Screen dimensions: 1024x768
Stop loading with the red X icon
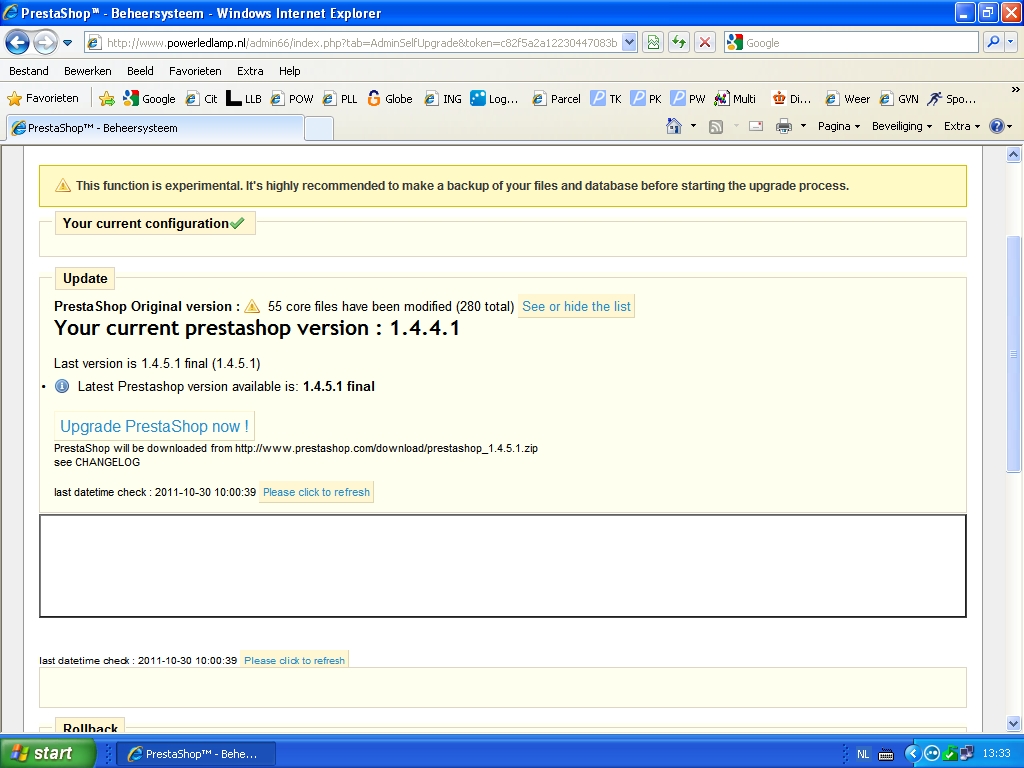click(x=705, y=43)
